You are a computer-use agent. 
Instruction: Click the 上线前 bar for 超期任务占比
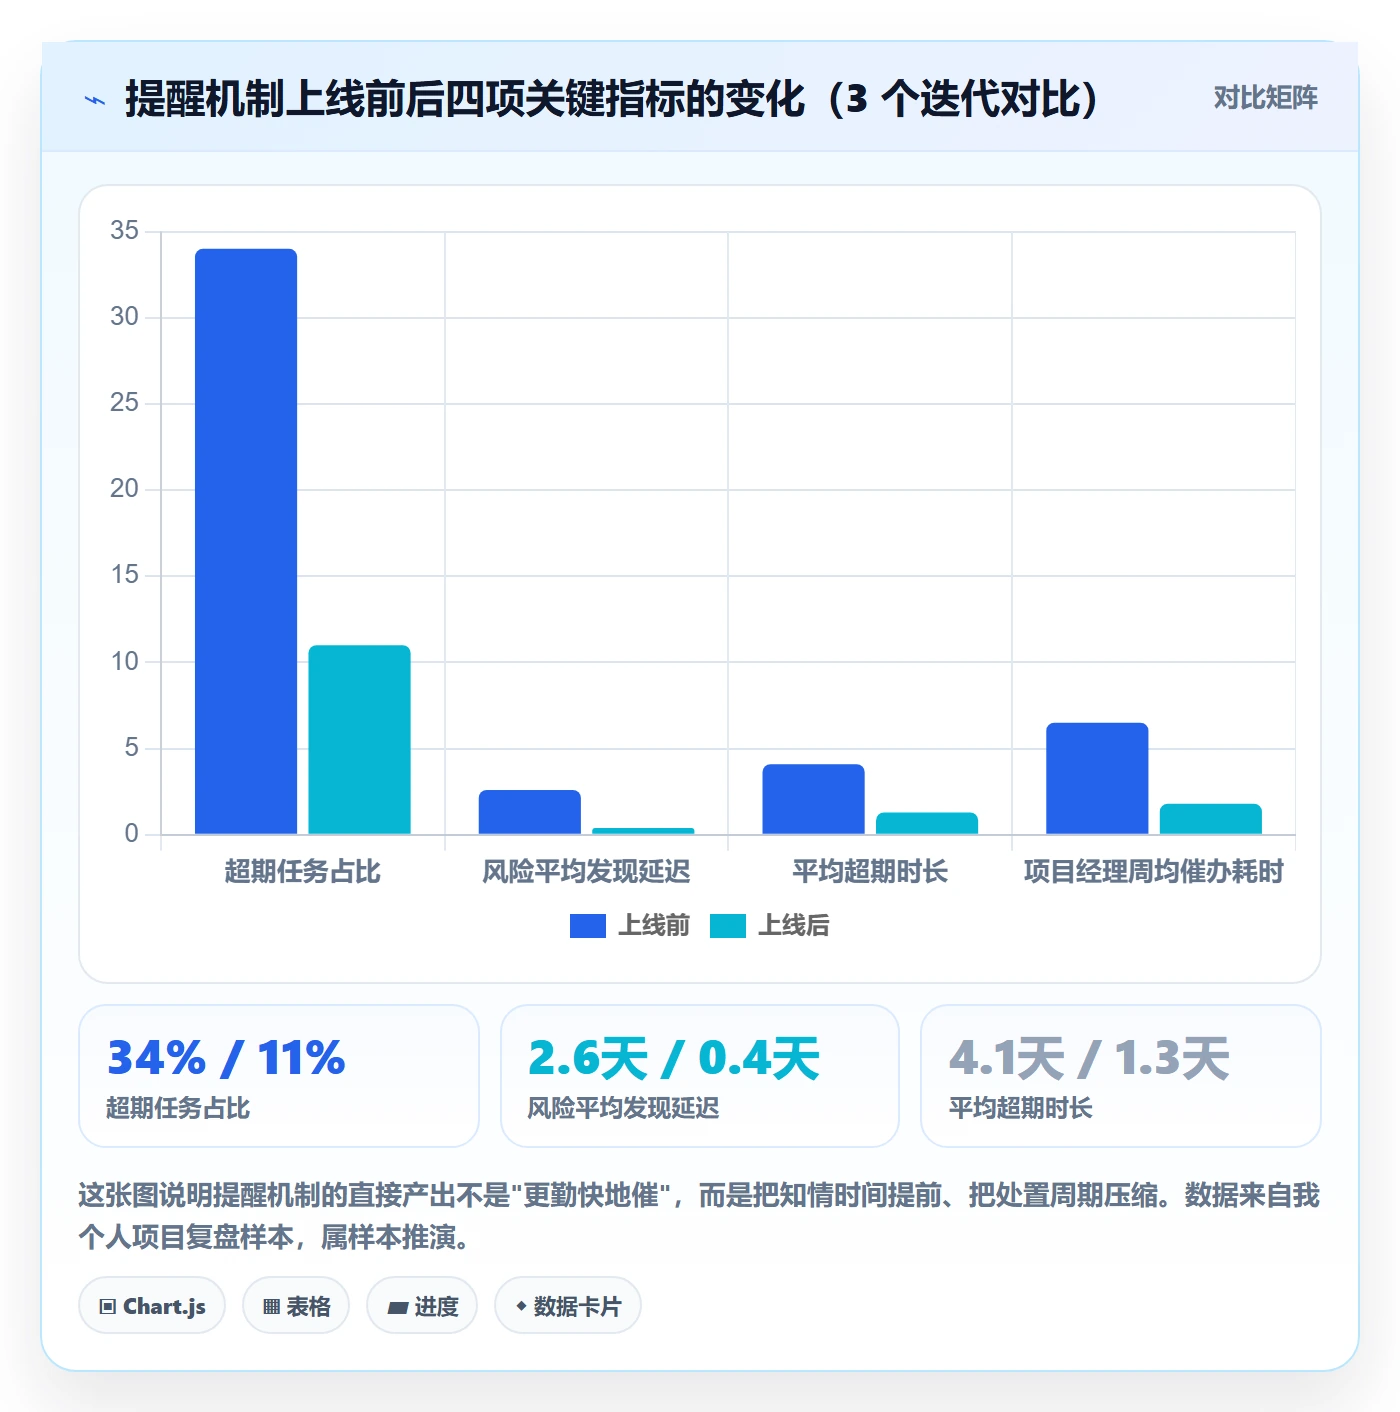coord(246,541)
